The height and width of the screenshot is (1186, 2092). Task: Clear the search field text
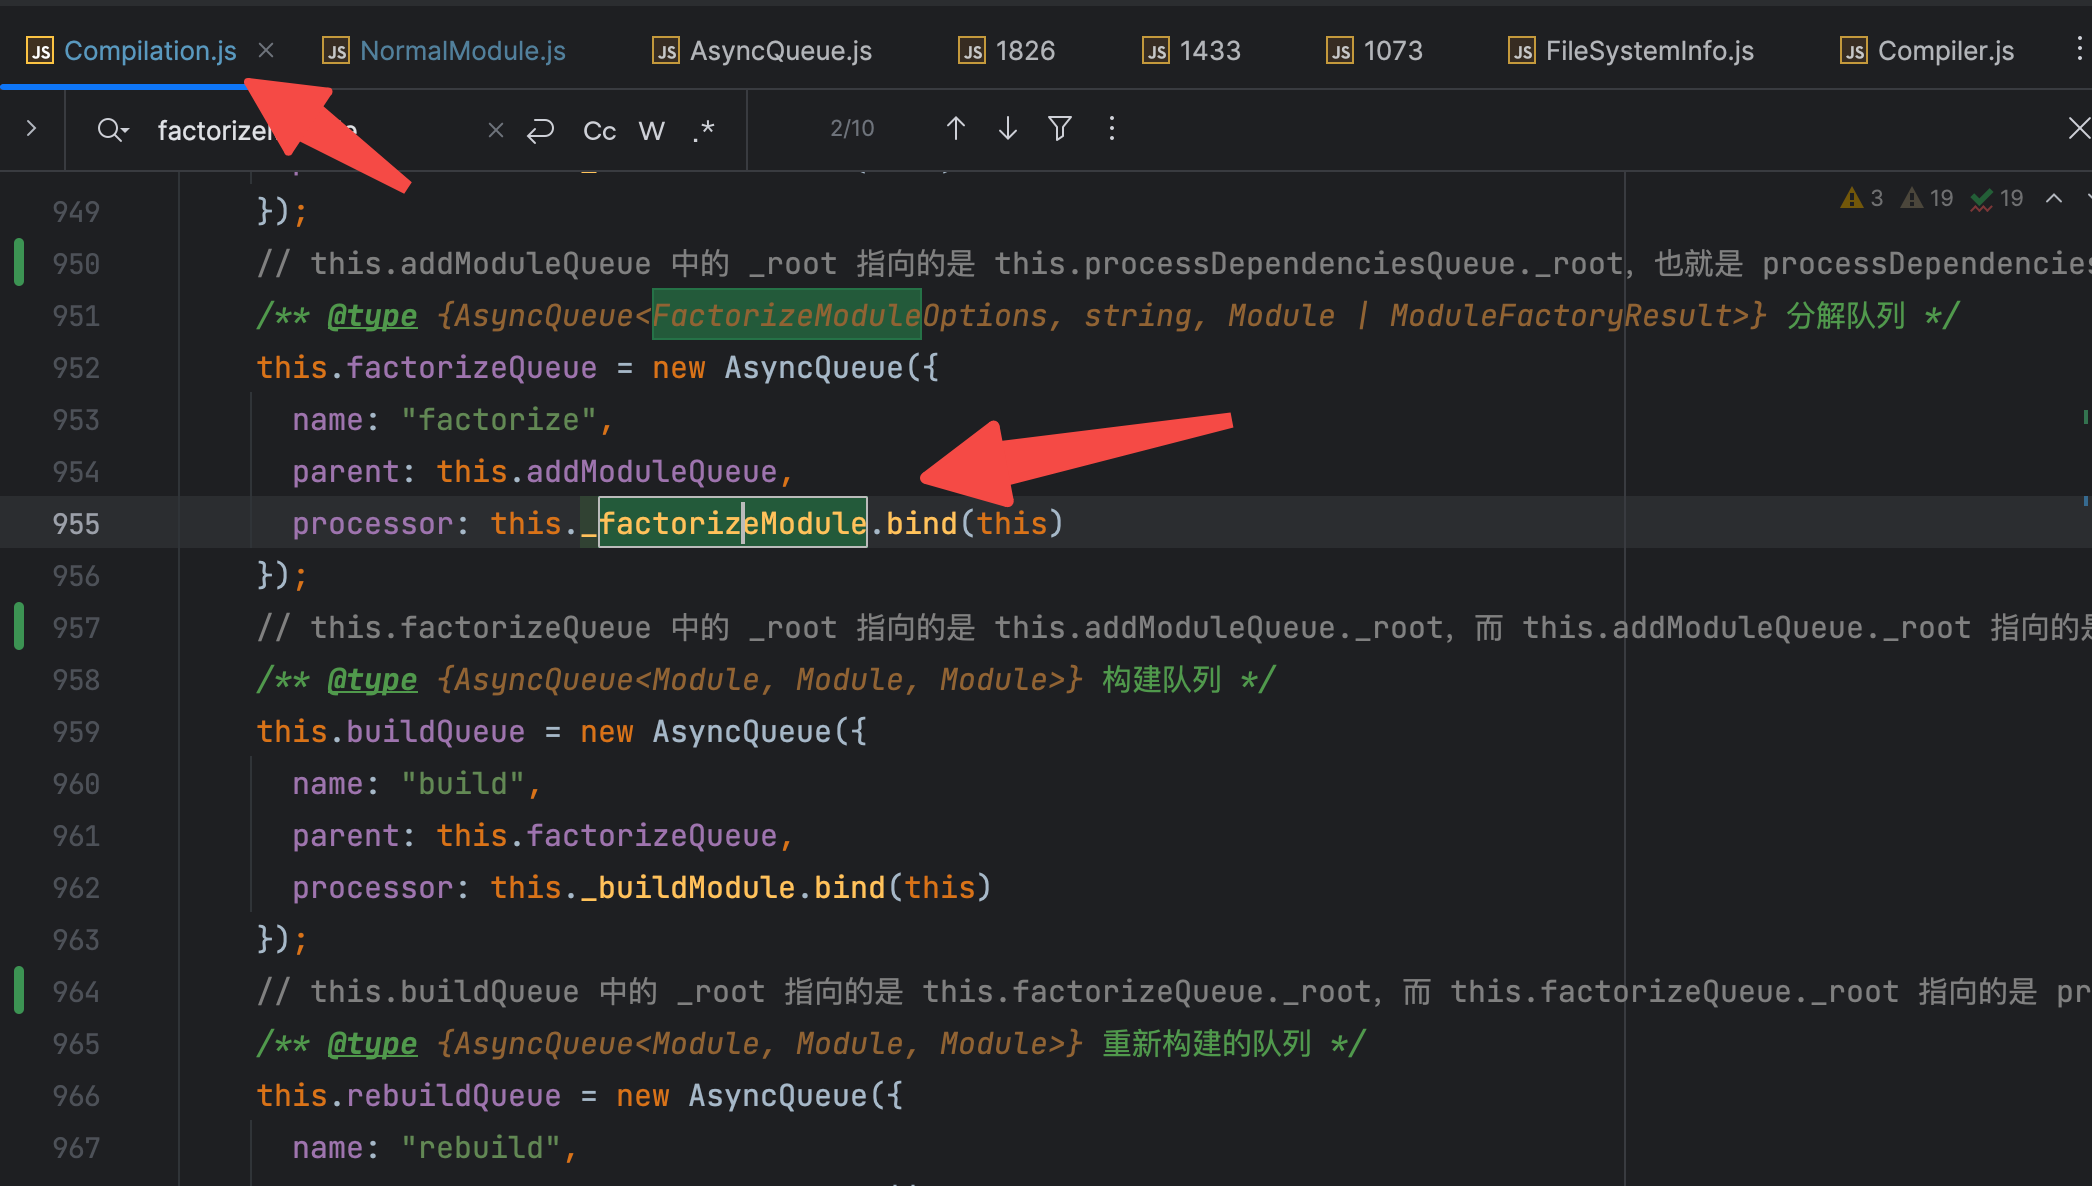(x=495, y=130)
